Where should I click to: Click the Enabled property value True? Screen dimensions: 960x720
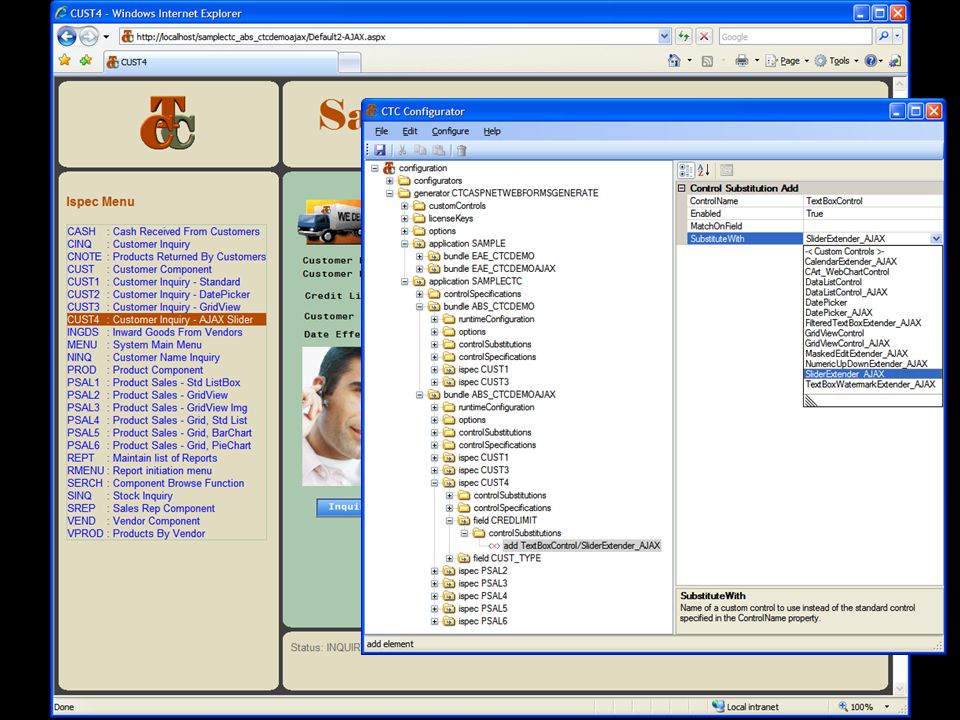pyautogui.click(x=872, y=214)
